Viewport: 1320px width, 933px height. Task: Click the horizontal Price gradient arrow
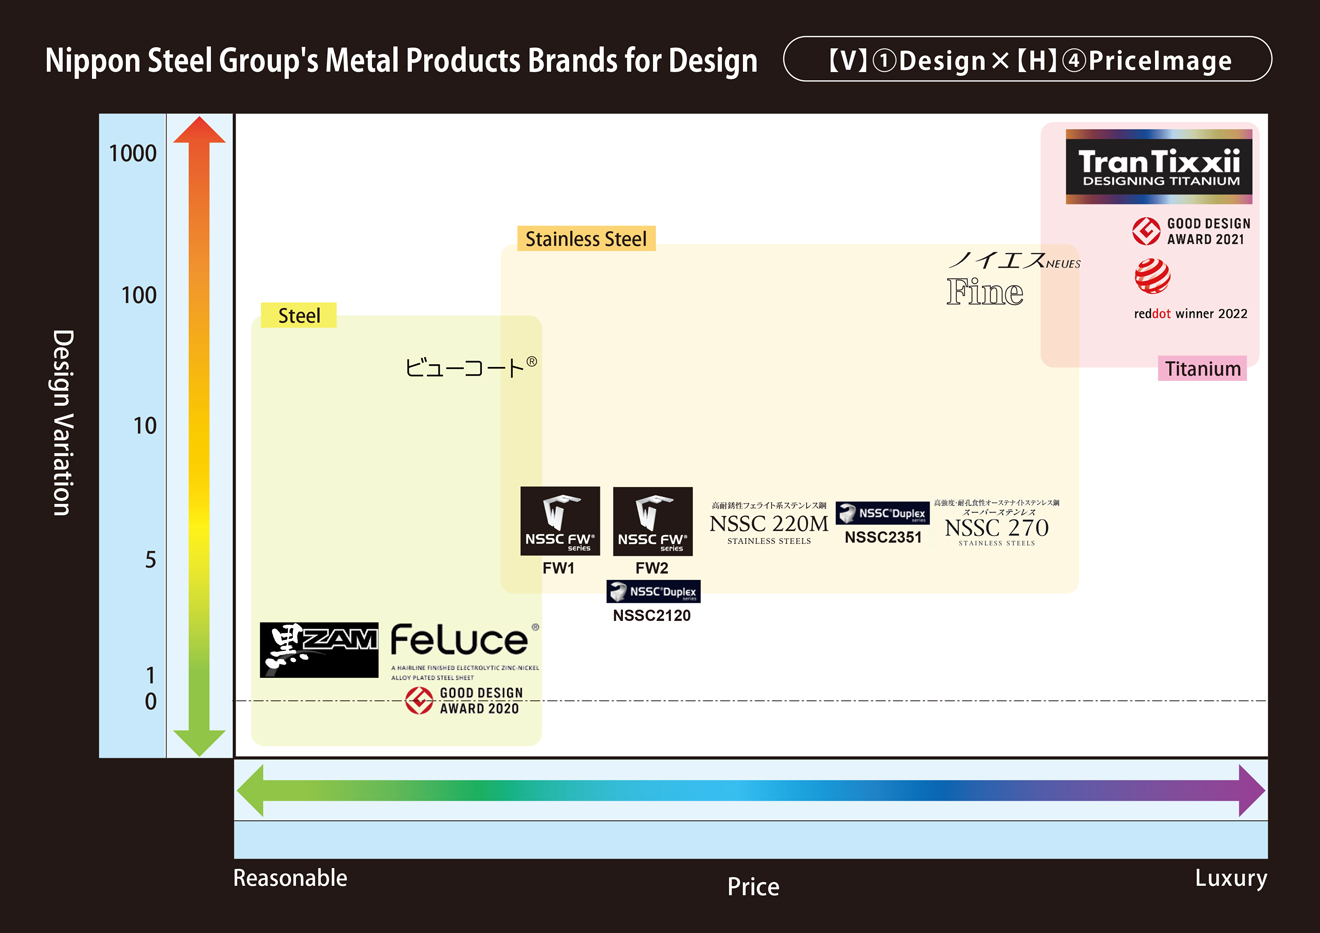pos(752,790)
